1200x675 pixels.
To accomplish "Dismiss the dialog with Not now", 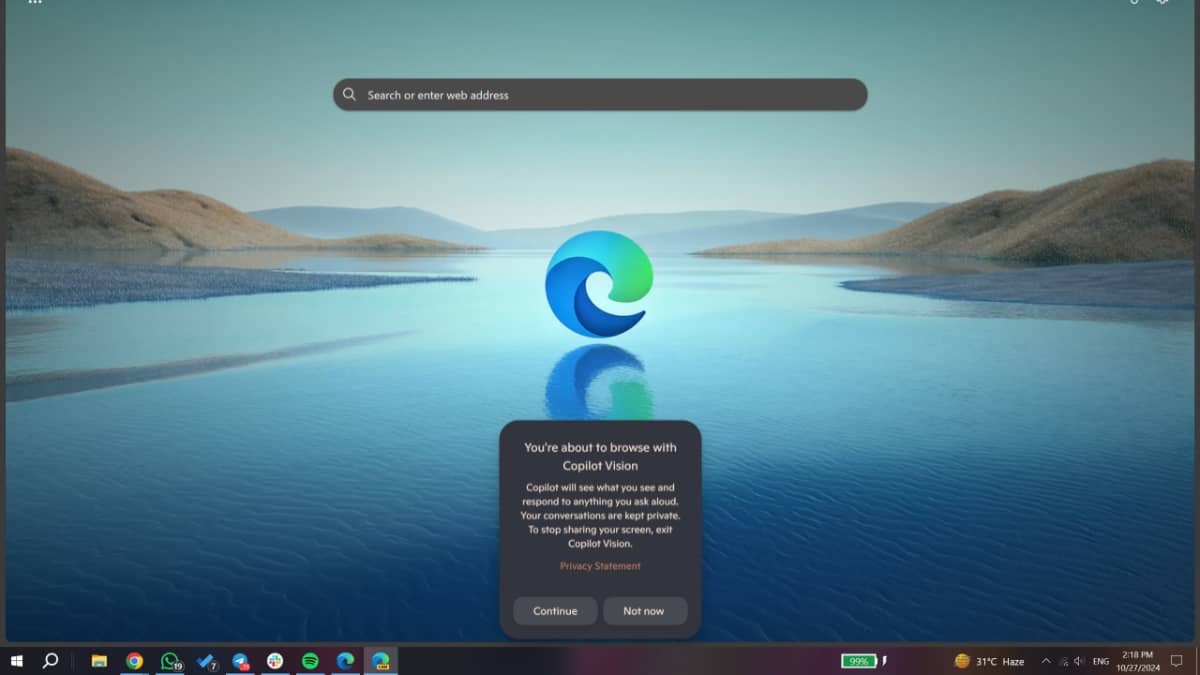I will click(644, 611).
